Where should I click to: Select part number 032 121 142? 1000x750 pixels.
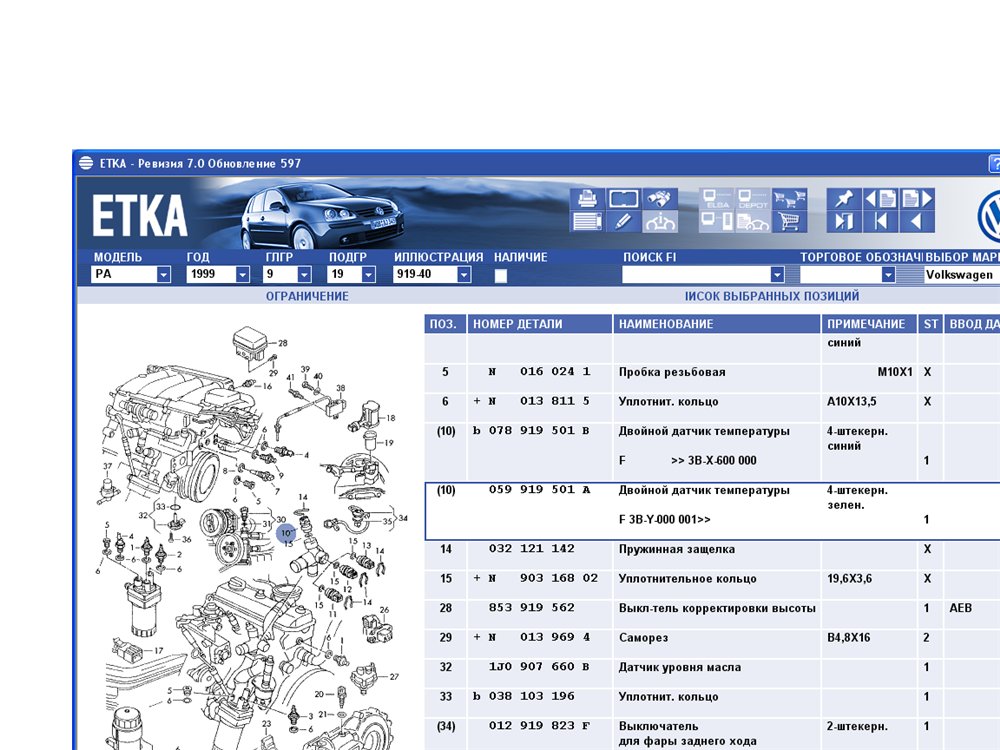pyautogui.click(x=532, y=548)
